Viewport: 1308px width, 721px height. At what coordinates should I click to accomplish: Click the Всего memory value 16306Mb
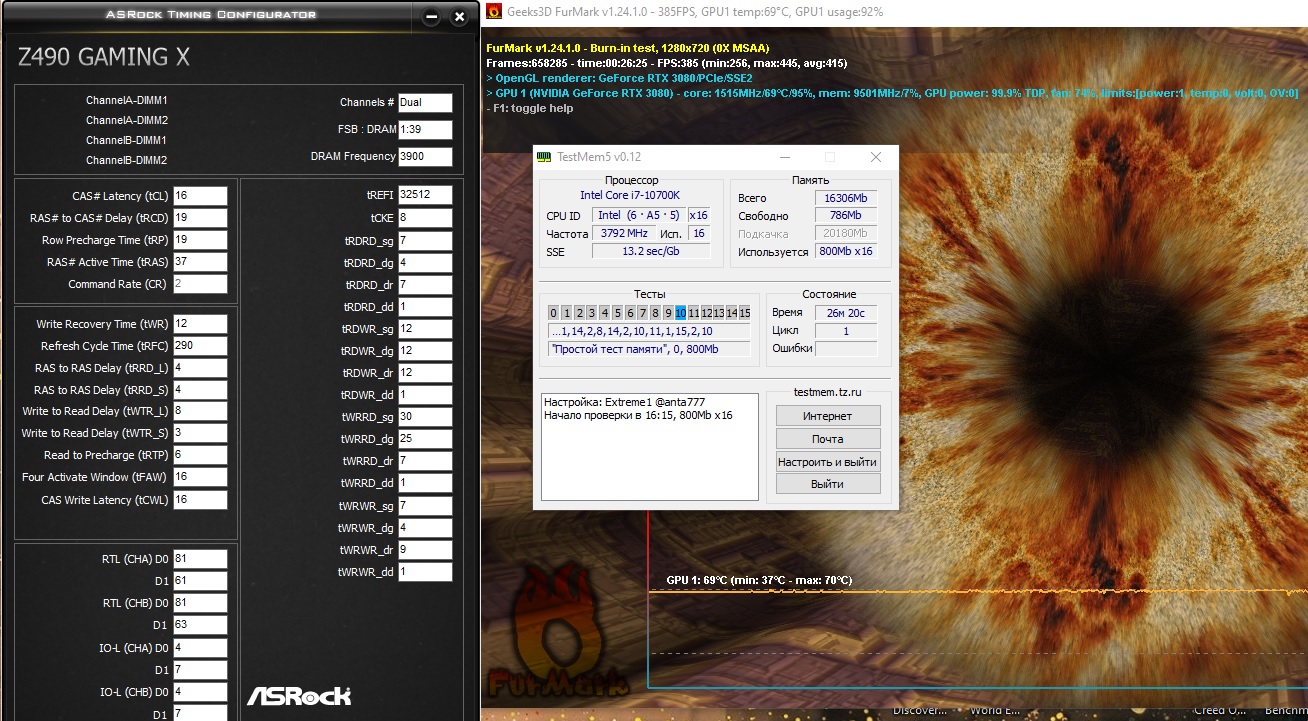point(846,199)
